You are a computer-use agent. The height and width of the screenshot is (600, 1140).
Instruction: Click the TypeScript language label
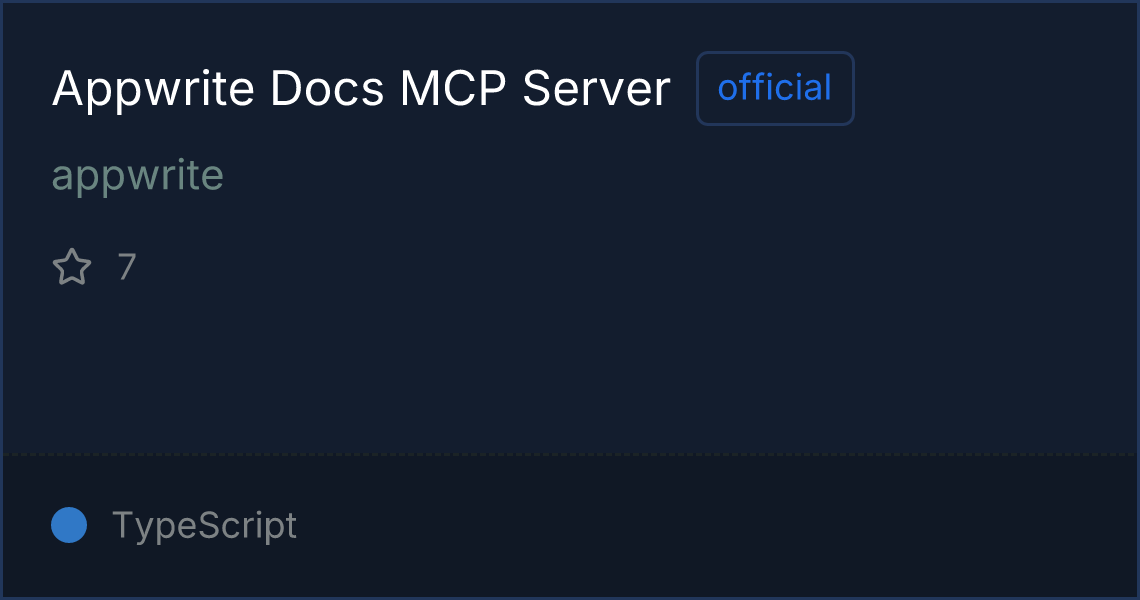point(204,525)
